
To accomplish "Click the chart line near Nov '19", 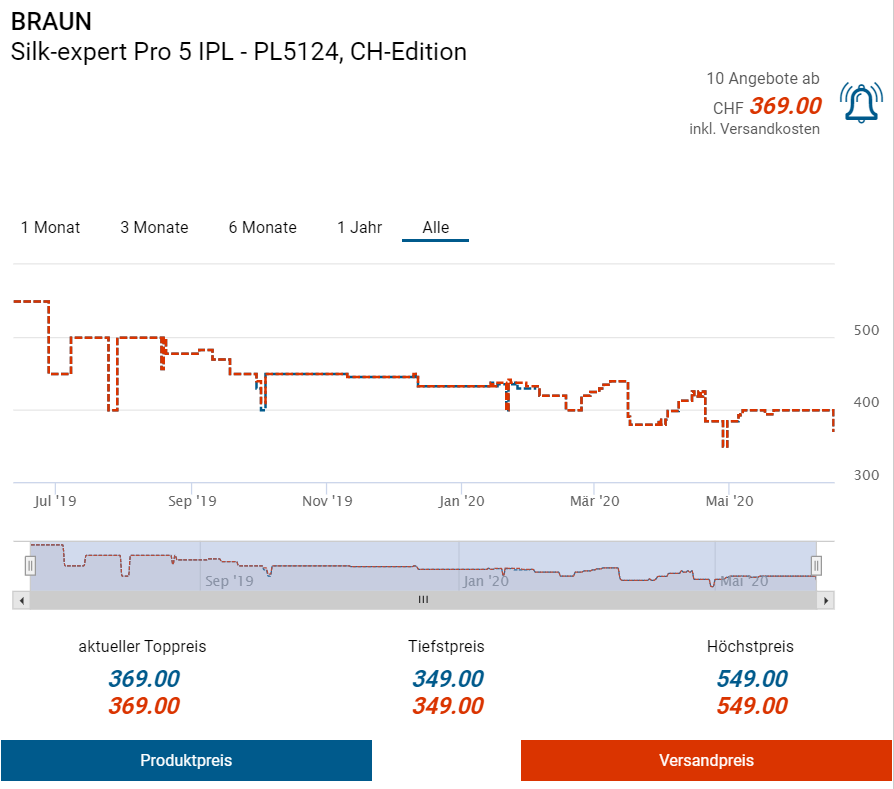I will (330, 374).
